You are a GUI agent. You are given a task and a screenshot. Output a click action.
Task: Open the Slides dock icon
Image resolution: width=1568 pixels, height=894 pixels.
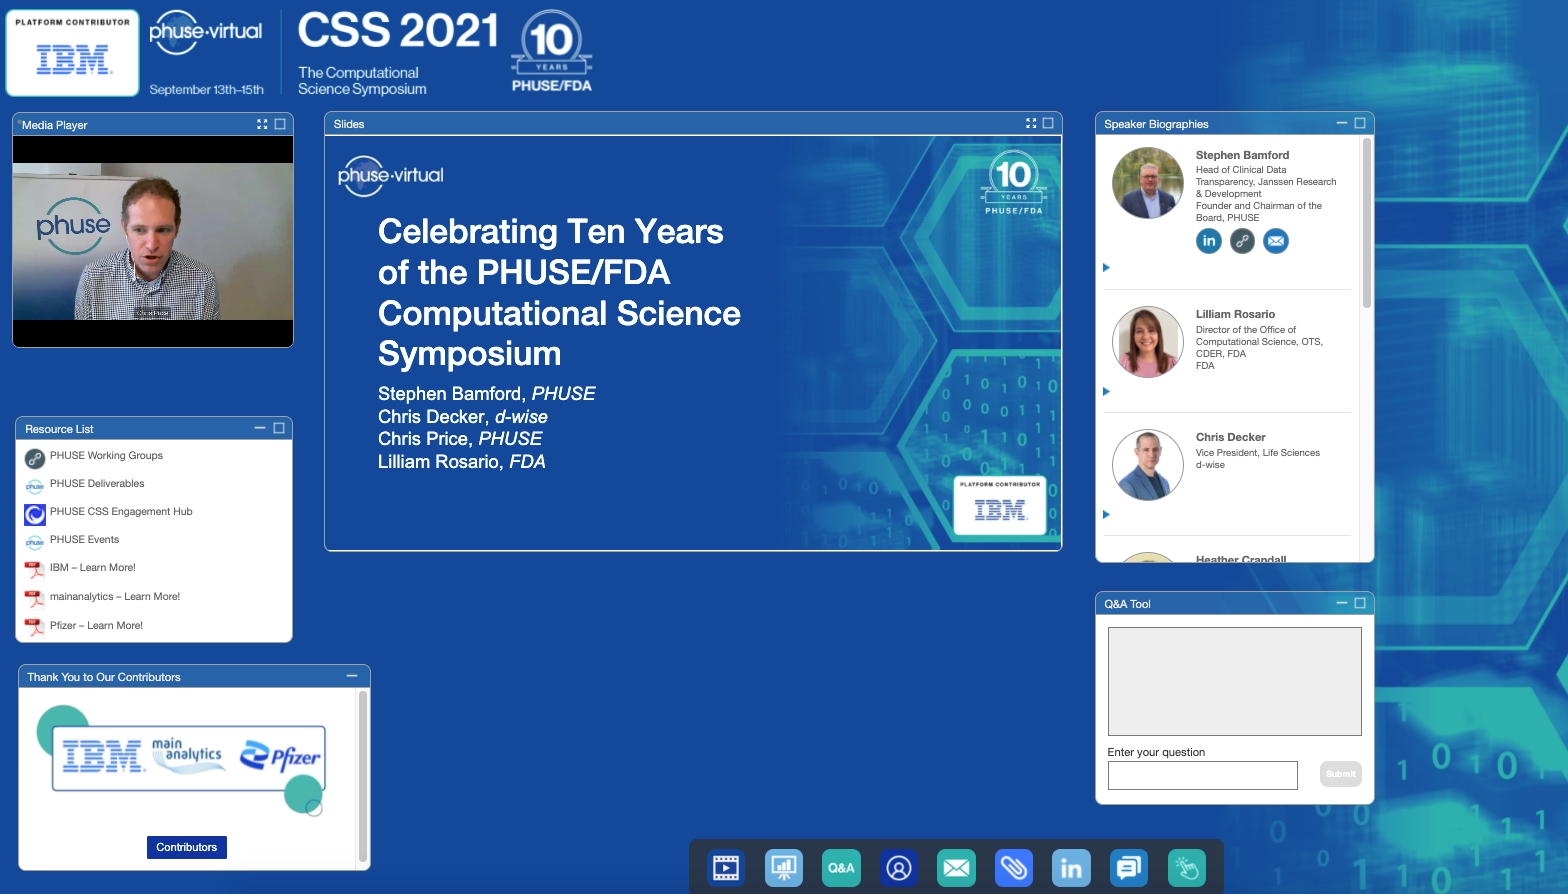784,868
